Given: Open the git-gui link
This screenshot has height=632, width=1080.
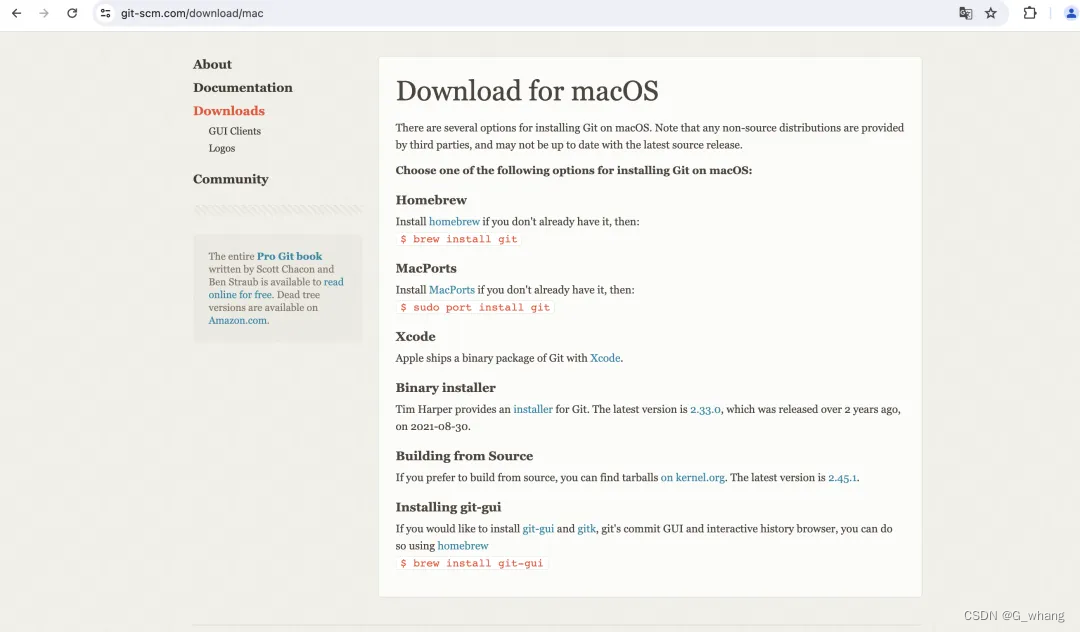Looking at the screenshot, I should [538, 529].
